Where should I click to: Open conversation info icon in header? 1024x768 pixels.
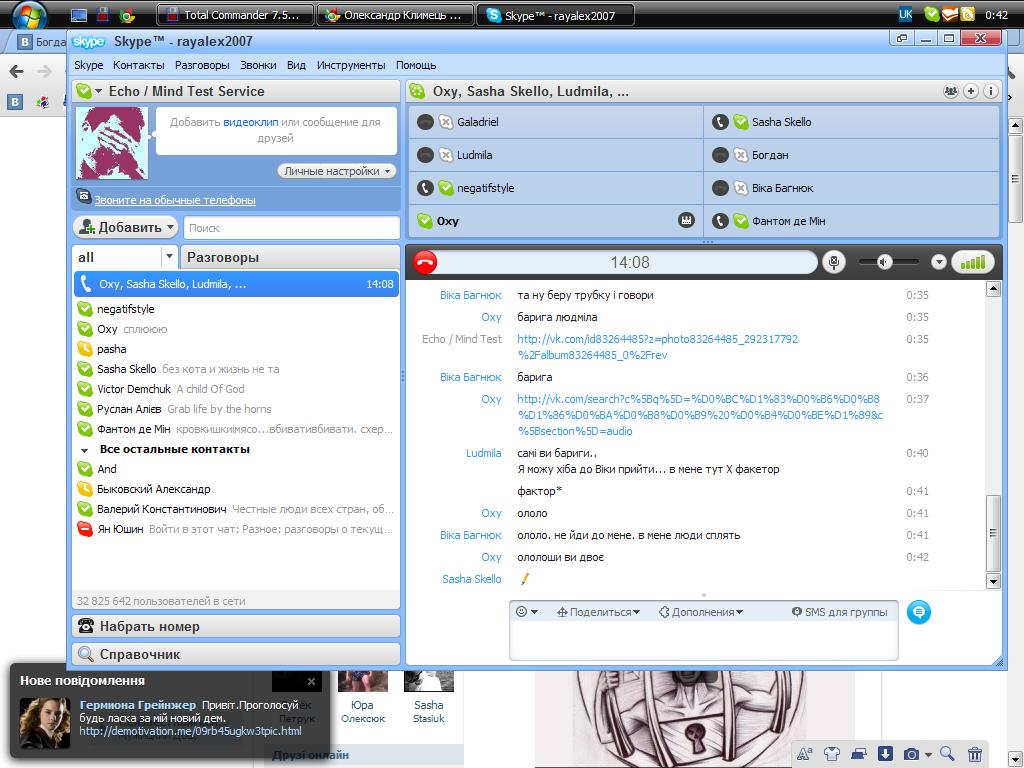point(991,91)
